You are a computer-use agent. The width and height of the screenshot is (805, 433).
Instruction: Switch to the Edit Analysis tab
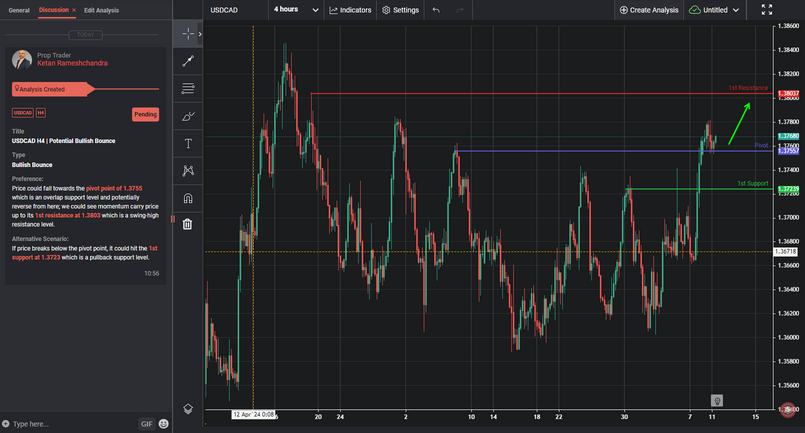pyautogui.click(x=101, y=10)
